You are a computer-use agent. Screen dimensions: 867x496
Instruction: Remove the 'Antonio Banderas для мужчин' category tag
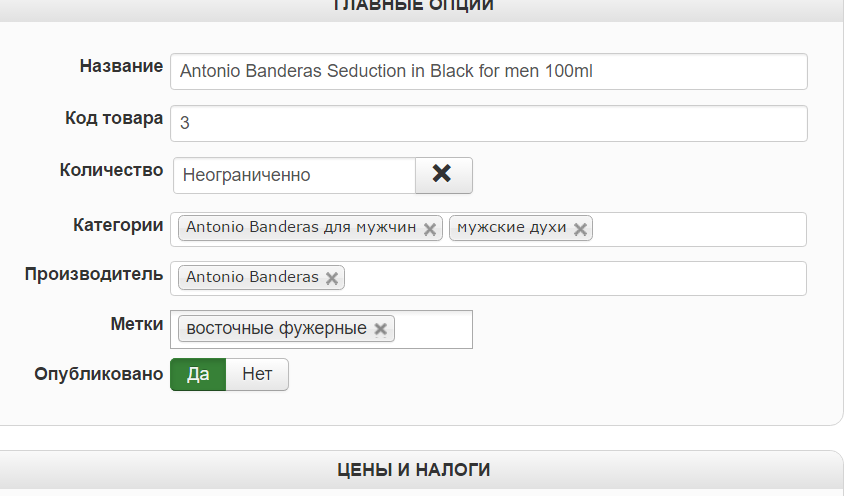pyautogui.click(x=430, y=228)
